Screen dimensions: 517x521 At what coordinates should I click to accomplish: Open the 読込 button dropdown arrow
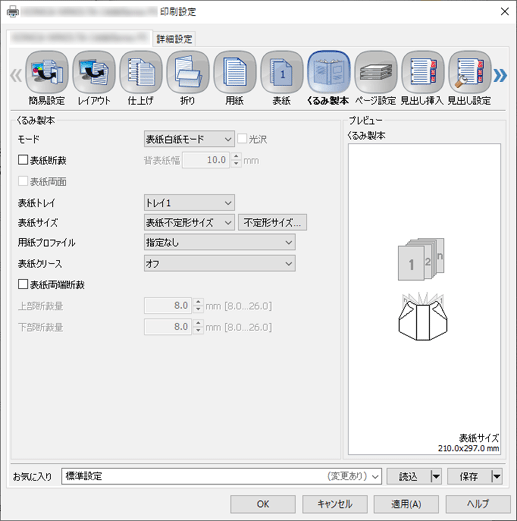[x=436, y=476]
